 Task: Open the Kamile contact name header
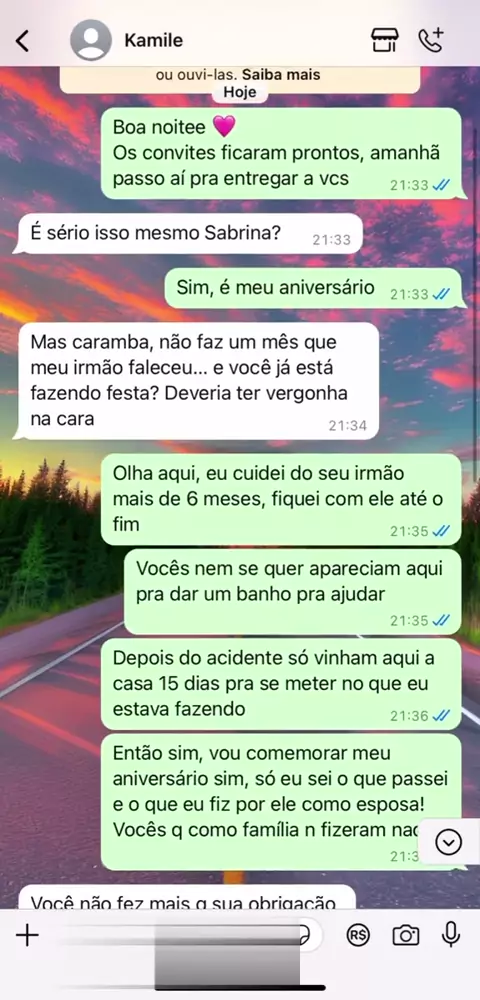(154, 40)
